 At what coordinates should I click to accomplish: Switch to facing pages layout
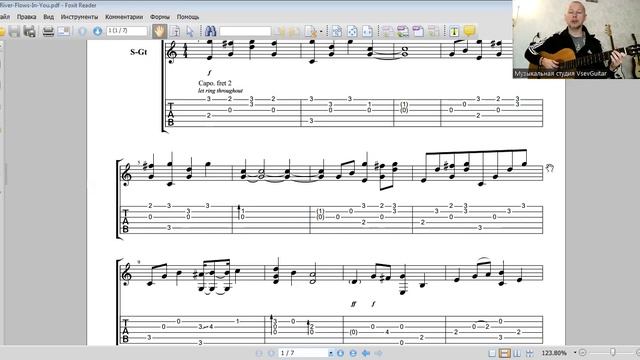coord(517,353)
